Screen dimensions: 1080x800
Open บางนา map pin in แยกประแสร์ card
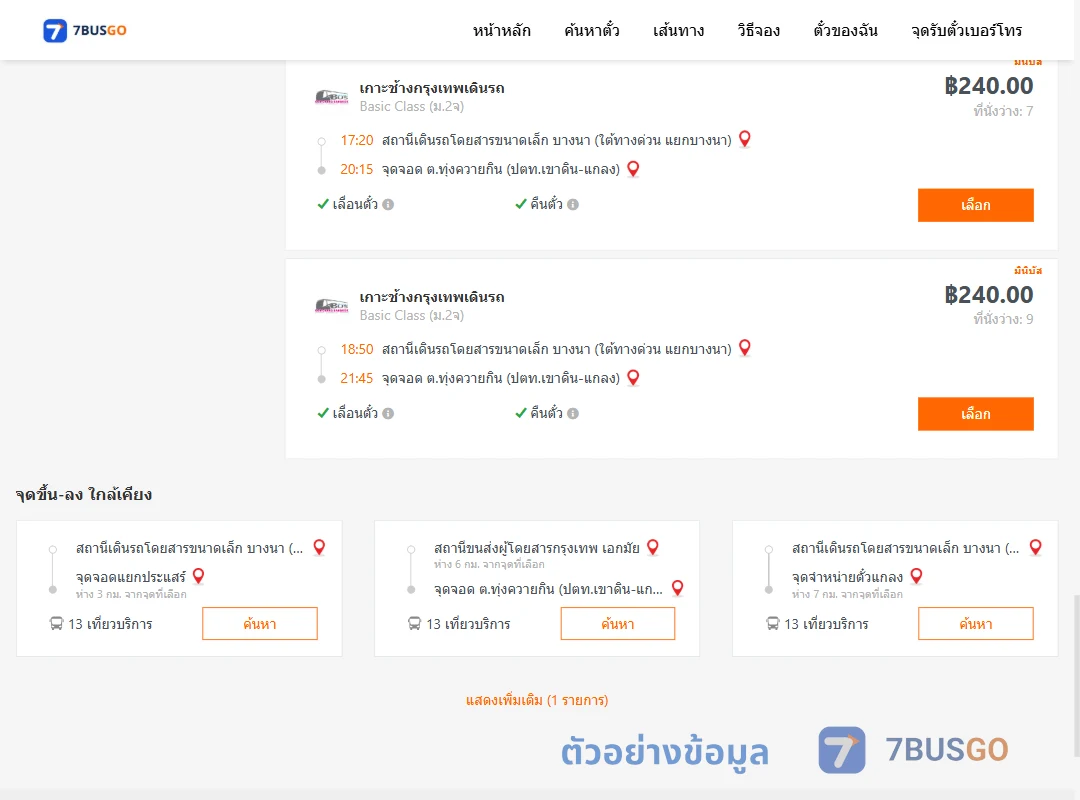click(319, 548)
